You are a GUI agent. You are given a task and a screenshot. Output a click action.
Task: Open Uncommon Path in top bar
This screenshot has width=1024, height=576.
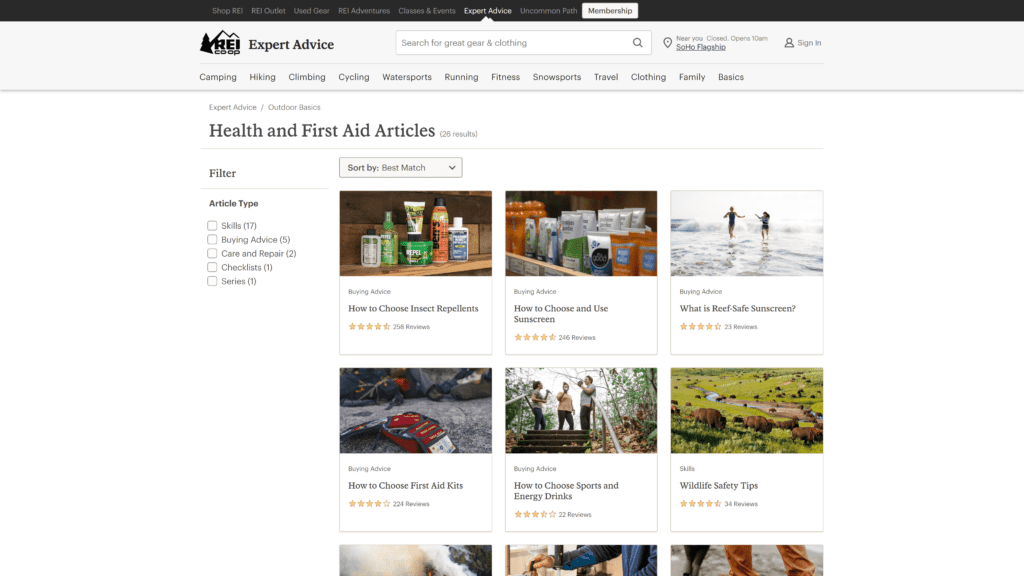[549, 10]
